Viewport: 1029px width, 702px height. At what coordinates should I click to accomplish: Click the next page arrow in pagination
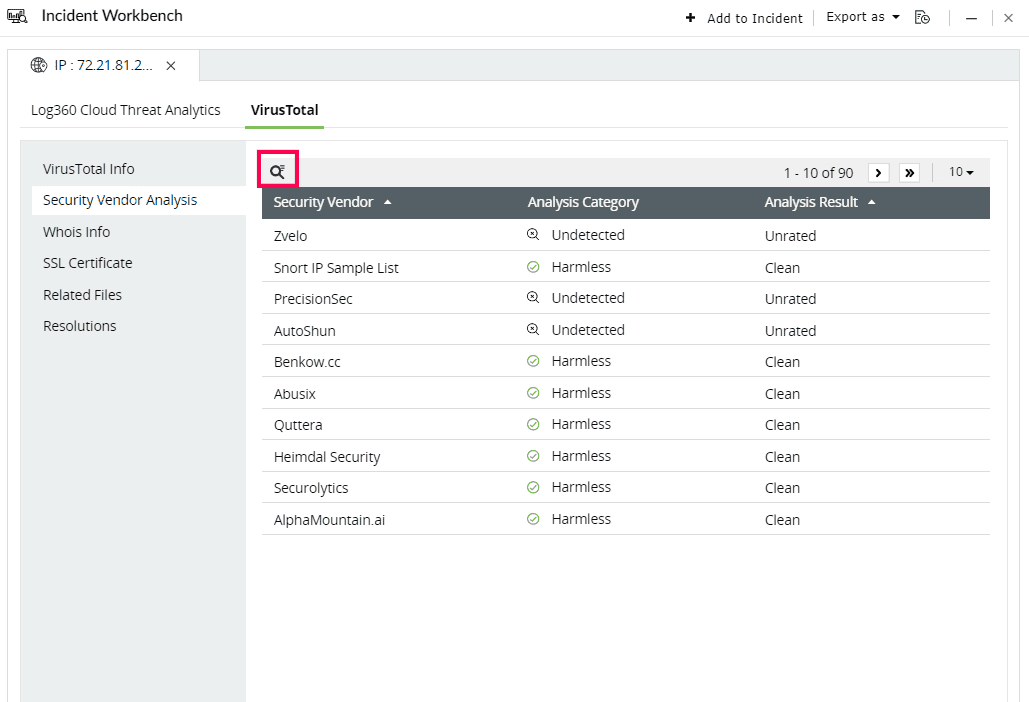[877, 172]
